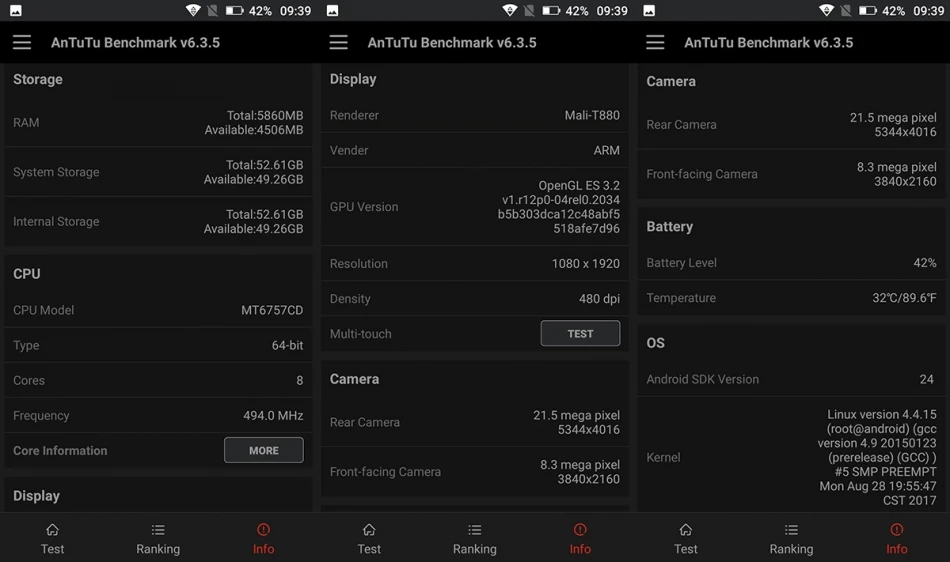Select the Resolution 1080 x 1920 row
This screenshot has height=562, width=950.
click(475, 263)
